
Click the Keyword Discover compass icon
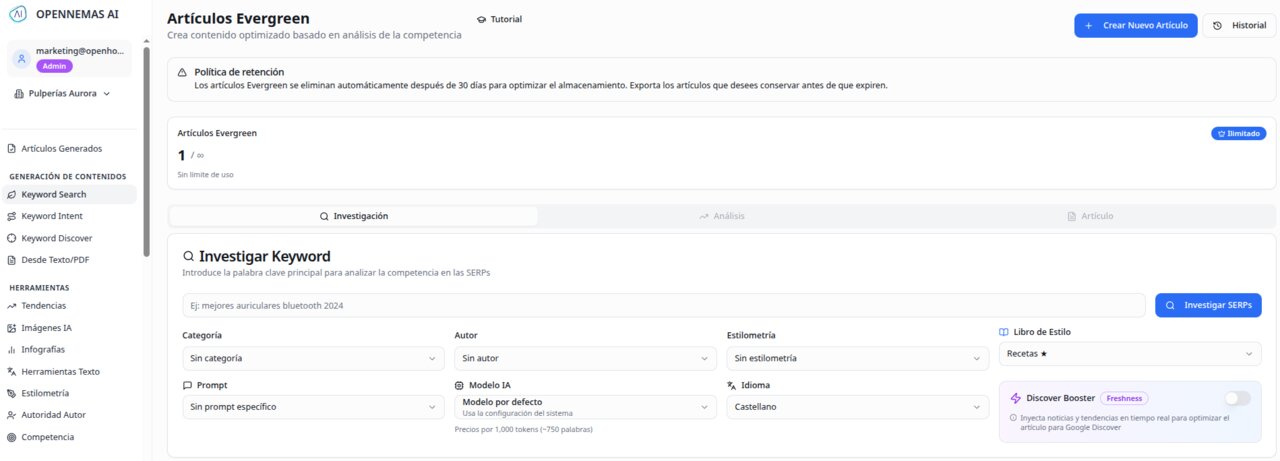pos(12,238)
